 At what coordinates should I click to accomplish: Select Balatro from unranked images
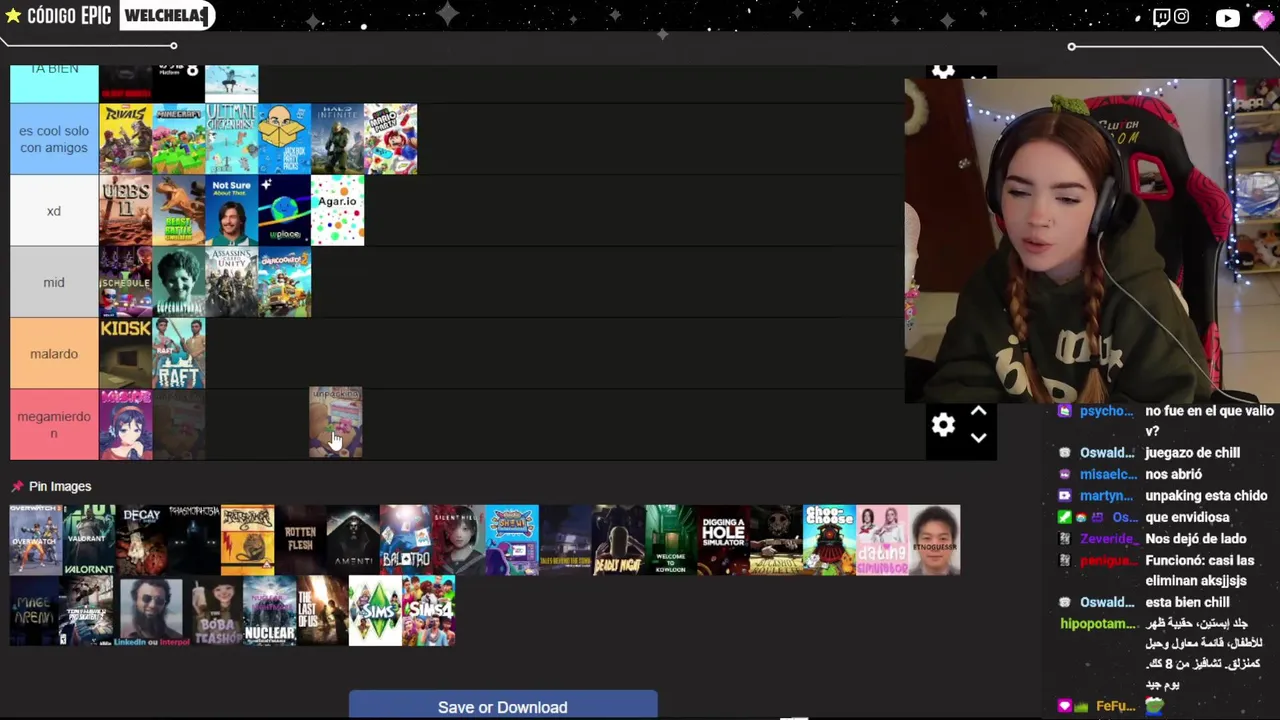(x=406, y=540)
